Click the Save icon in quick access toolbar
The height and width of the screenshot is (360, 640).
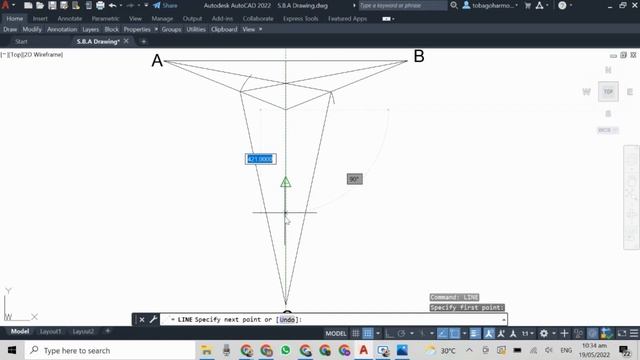52,5
